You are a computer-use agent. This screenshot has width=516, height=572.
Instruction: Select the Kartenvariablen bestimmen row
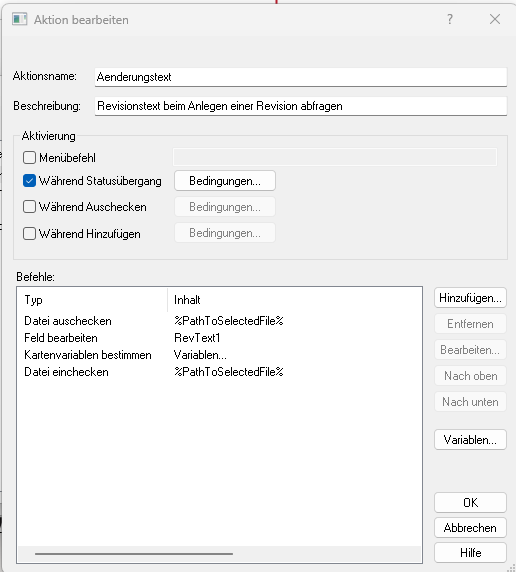pyautogui.click(x=219, y=355)
